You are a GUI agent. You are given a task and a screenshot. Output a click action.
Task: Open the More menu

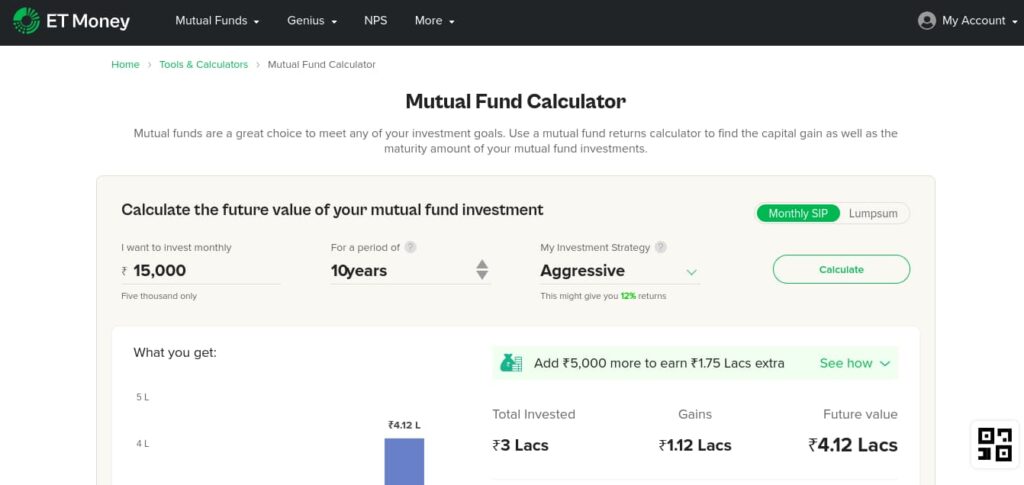coord(434,21)
